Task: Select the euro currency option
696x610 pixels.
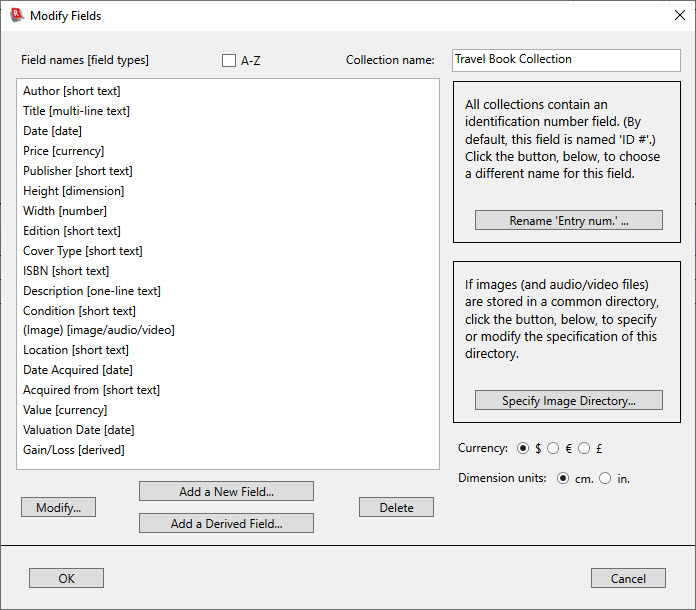Action: coord(553,448)
